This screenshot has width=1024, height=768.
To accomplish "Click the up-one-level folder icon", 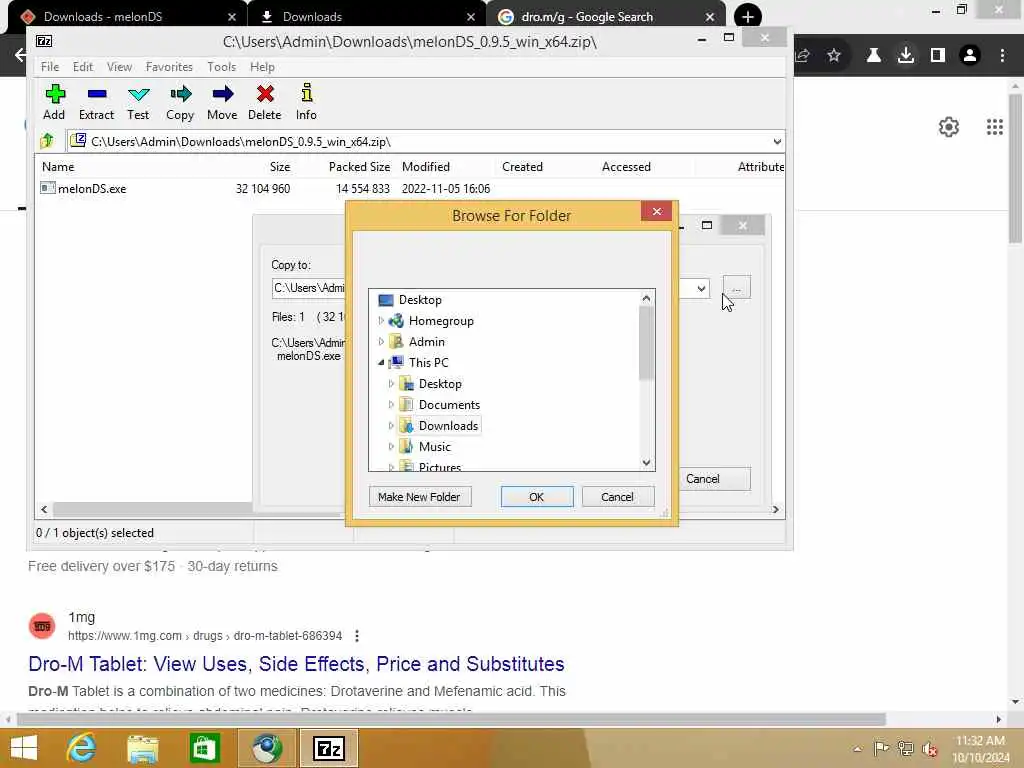I will pos(47,141).
